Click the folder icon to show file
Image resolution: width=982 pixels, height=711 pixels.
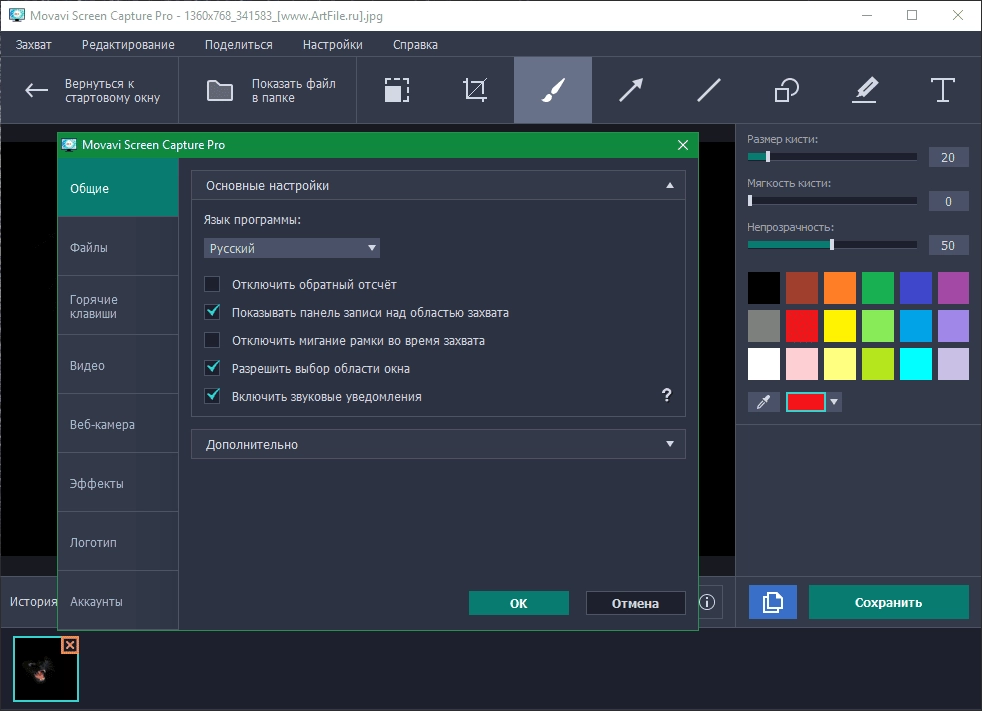click(x=220, y=91)
